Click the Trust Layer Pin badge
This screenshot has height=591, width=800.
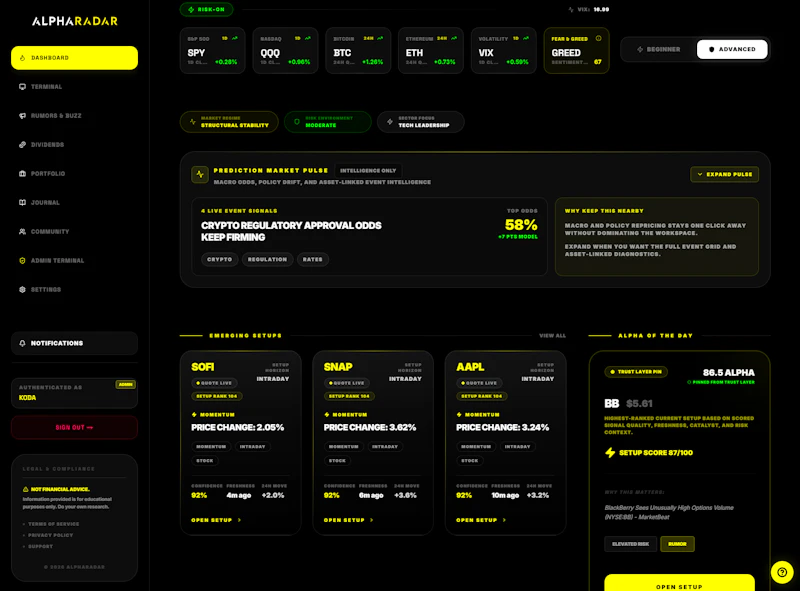tap(636, 372)
